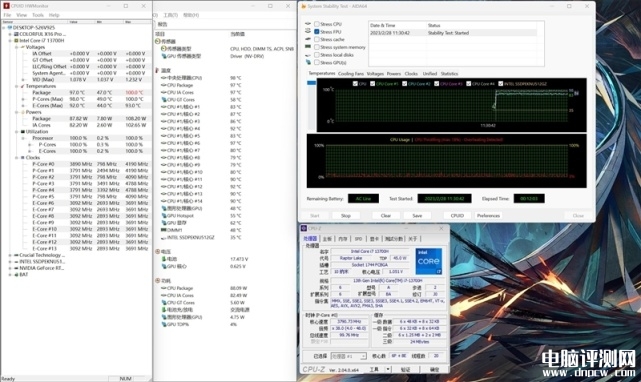Click the 温度 section icon in sensor report
This screenshot has height=382, width=641.
(x=158, y=70)
